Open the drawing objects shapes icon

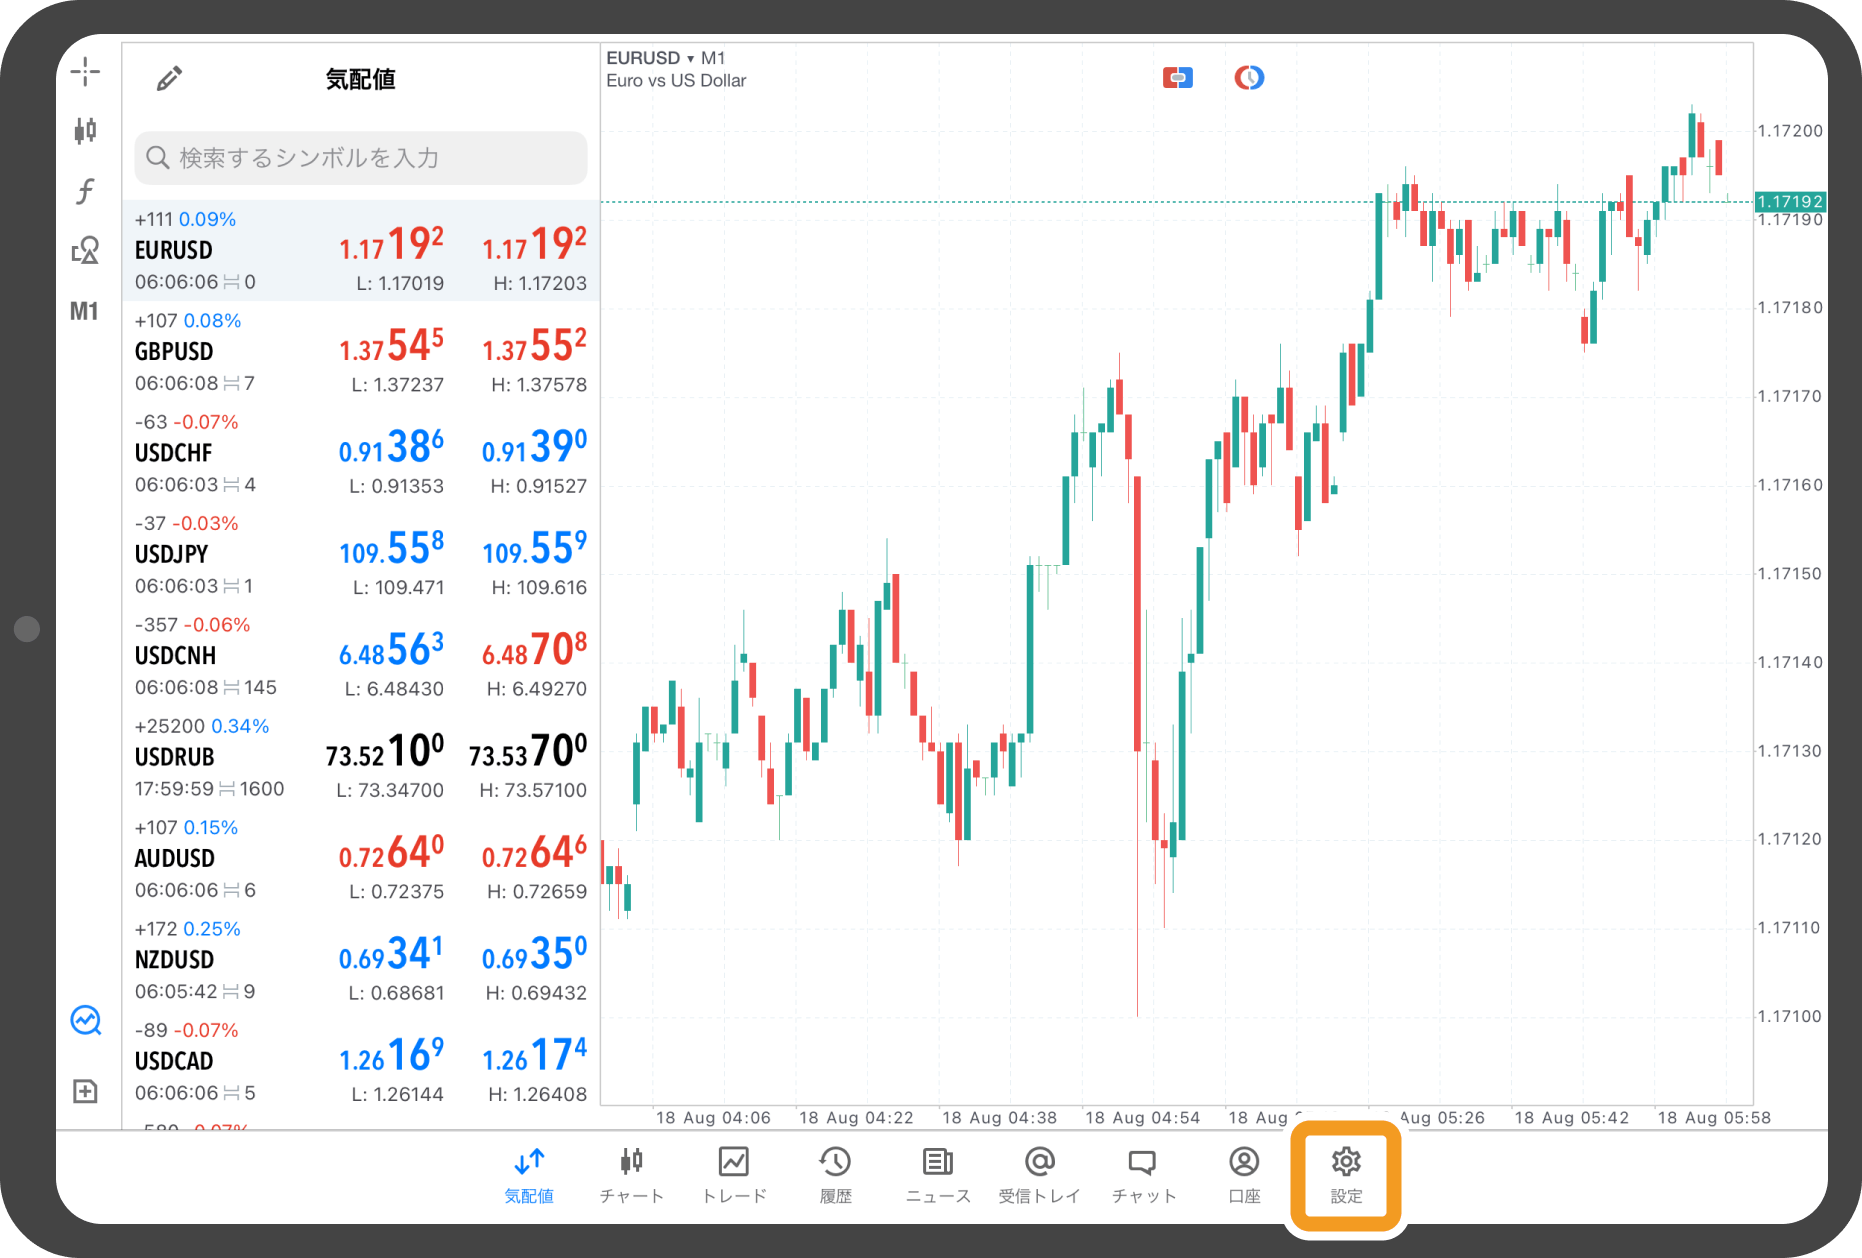point(86,250)
